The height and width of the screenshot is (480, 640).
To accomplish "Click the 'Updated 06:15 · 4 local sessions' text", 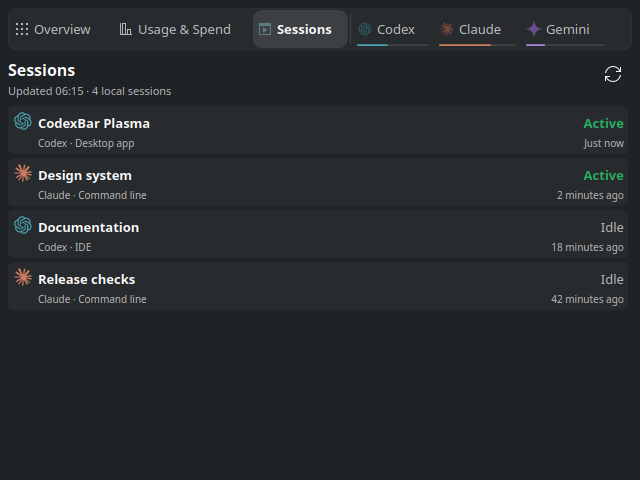I will pyautogui.click(x=90, y=91).
